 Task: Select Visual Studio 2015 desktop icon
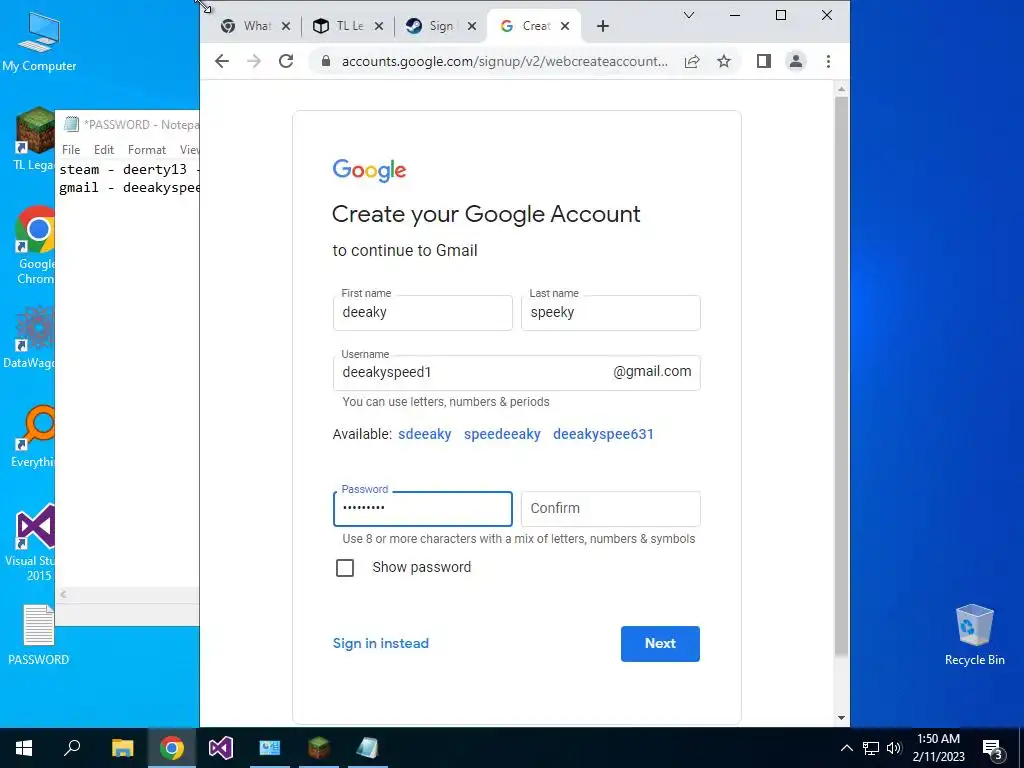click(x=30, y=543)
